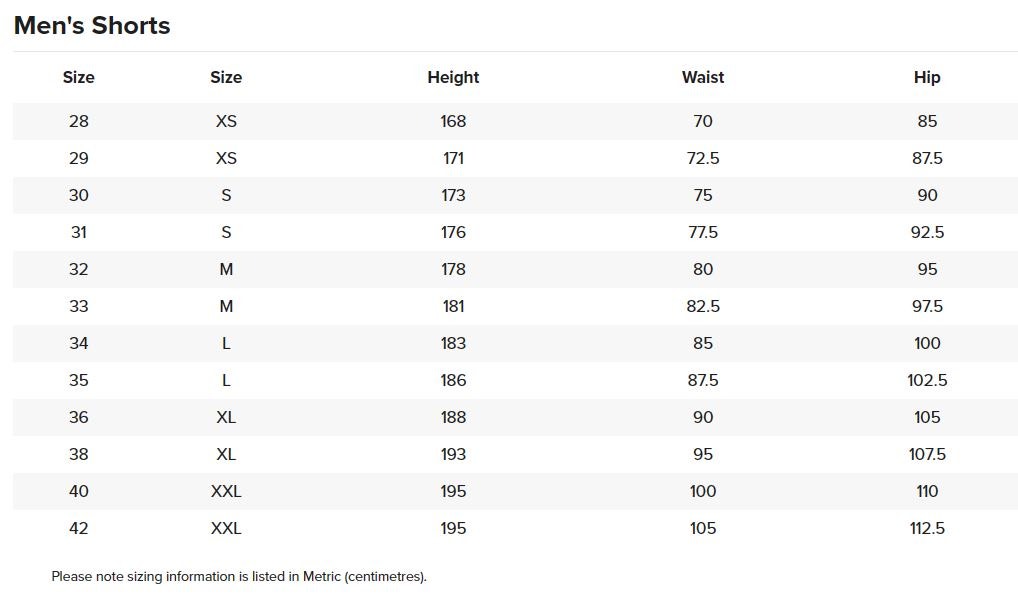Select the size 40 cell
Screen dimensions: 1018x602
(79, 492)
